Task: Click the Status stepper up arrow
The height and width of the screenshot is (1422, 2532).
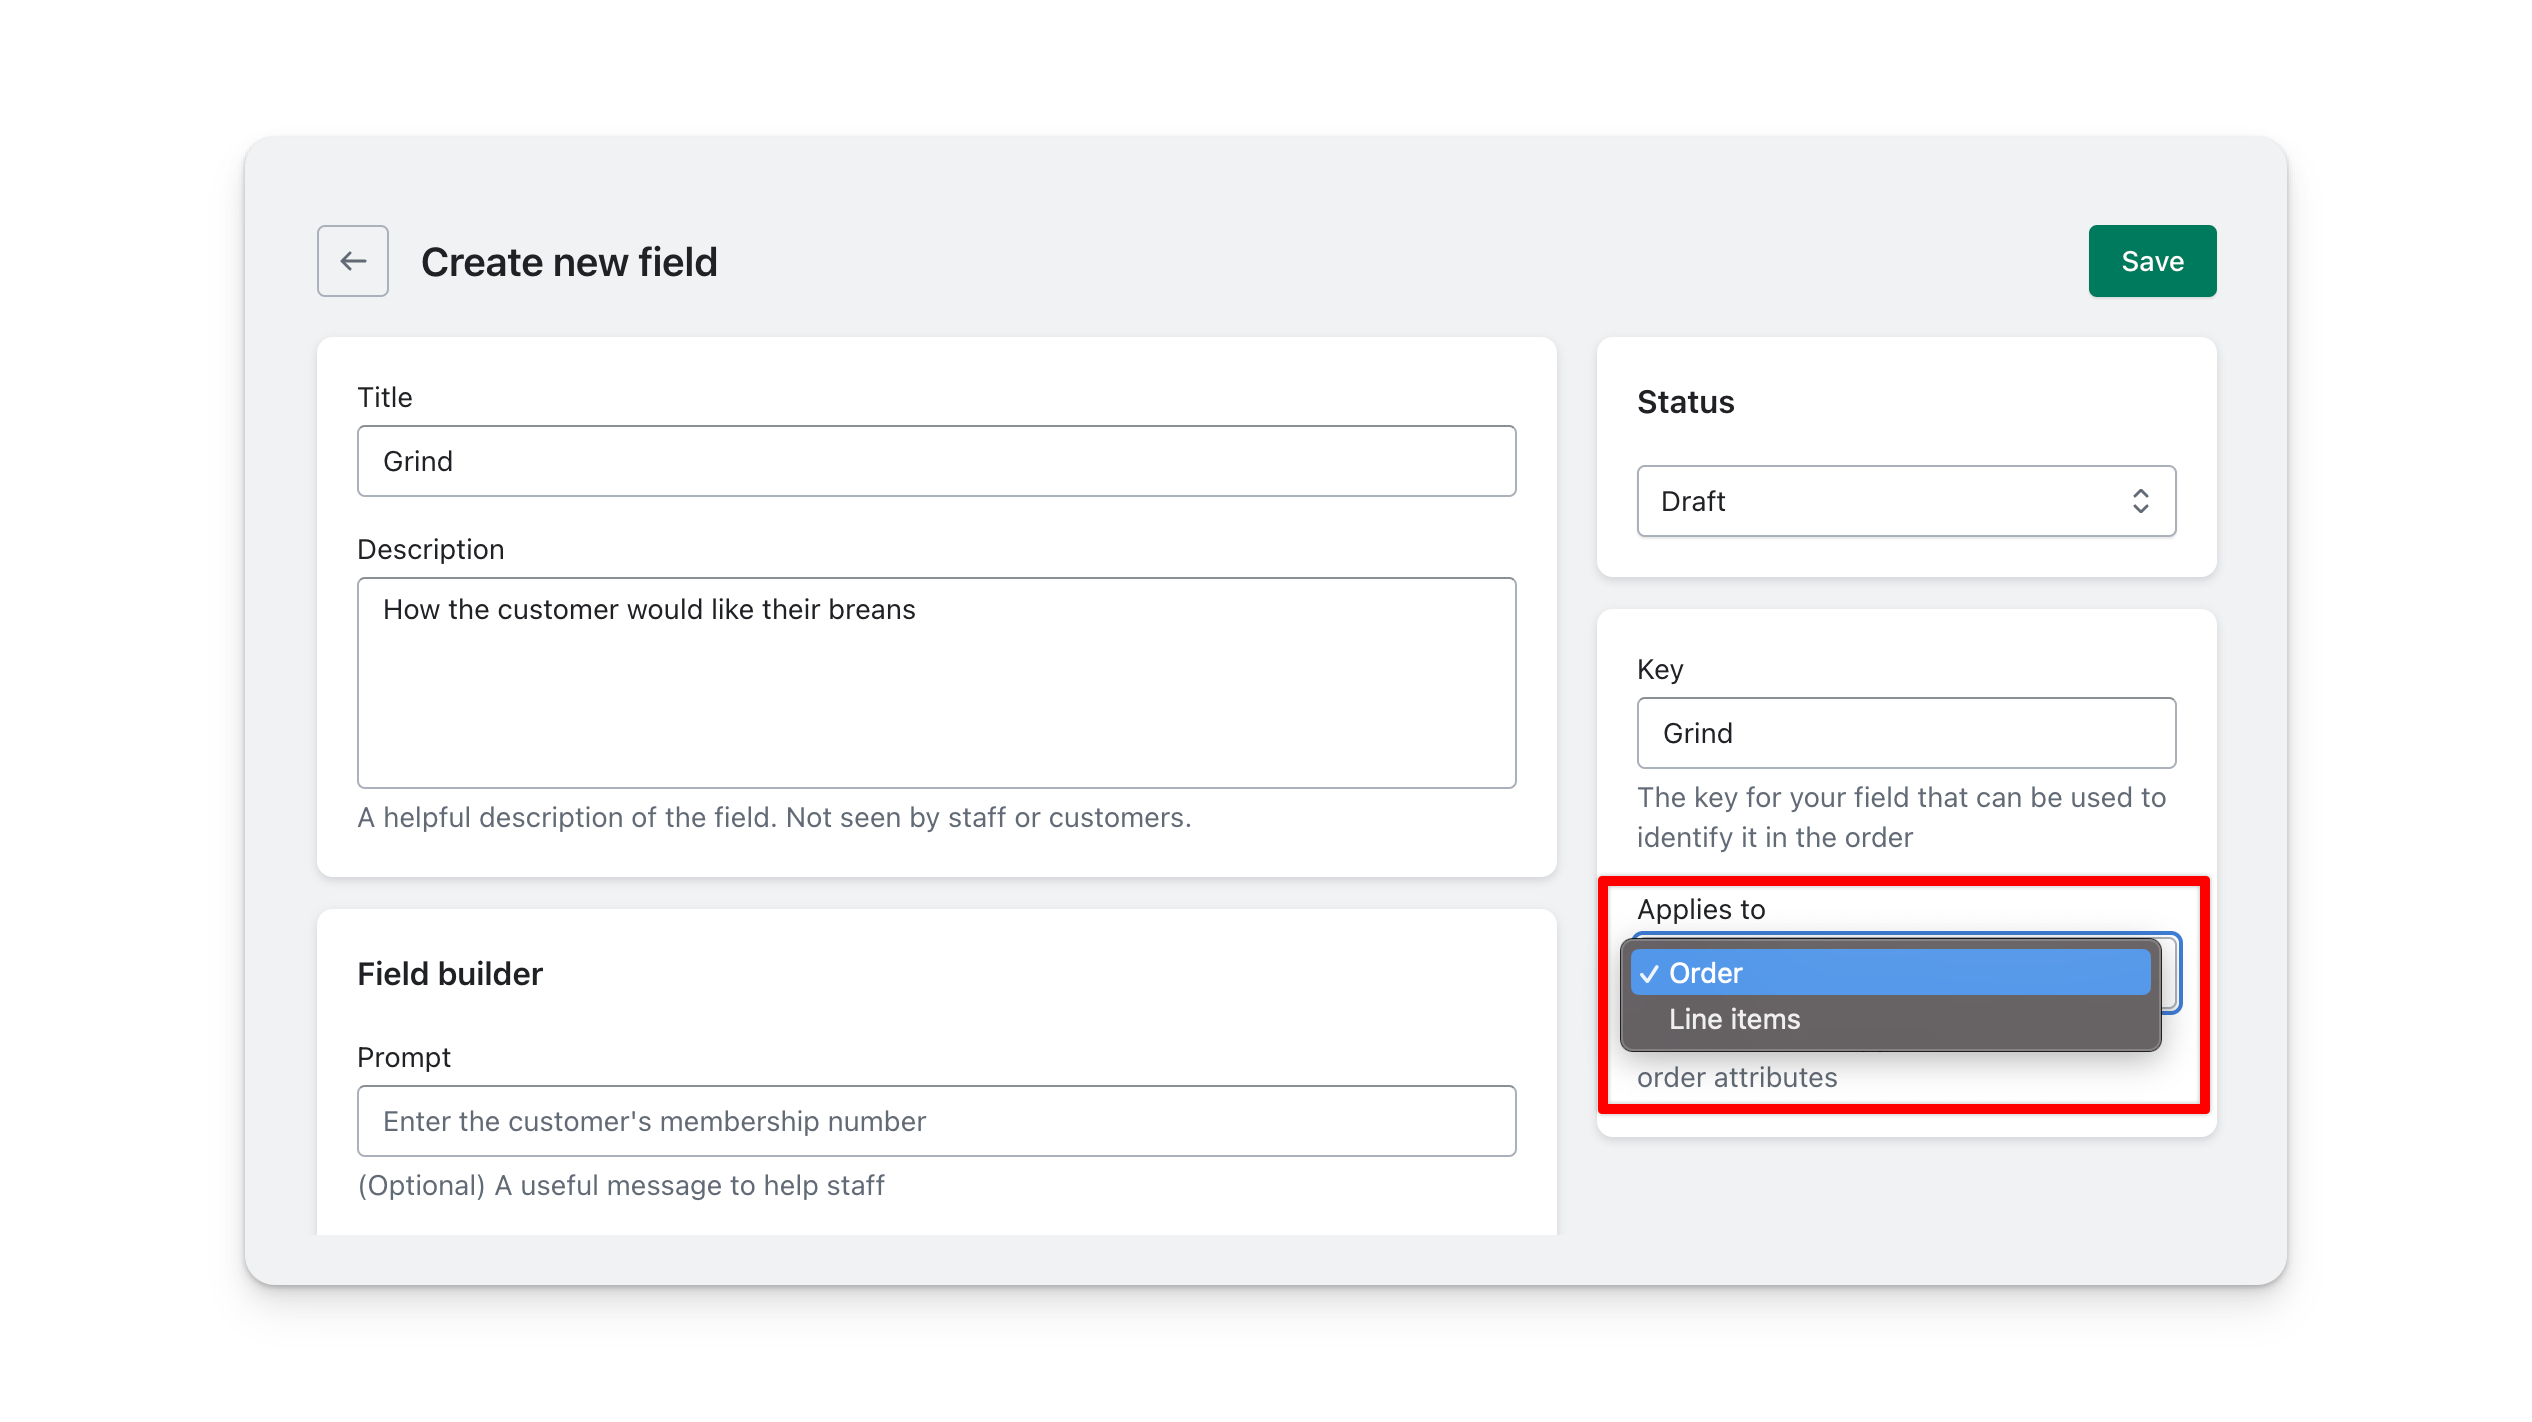Action: click(x=2141, y=494)
